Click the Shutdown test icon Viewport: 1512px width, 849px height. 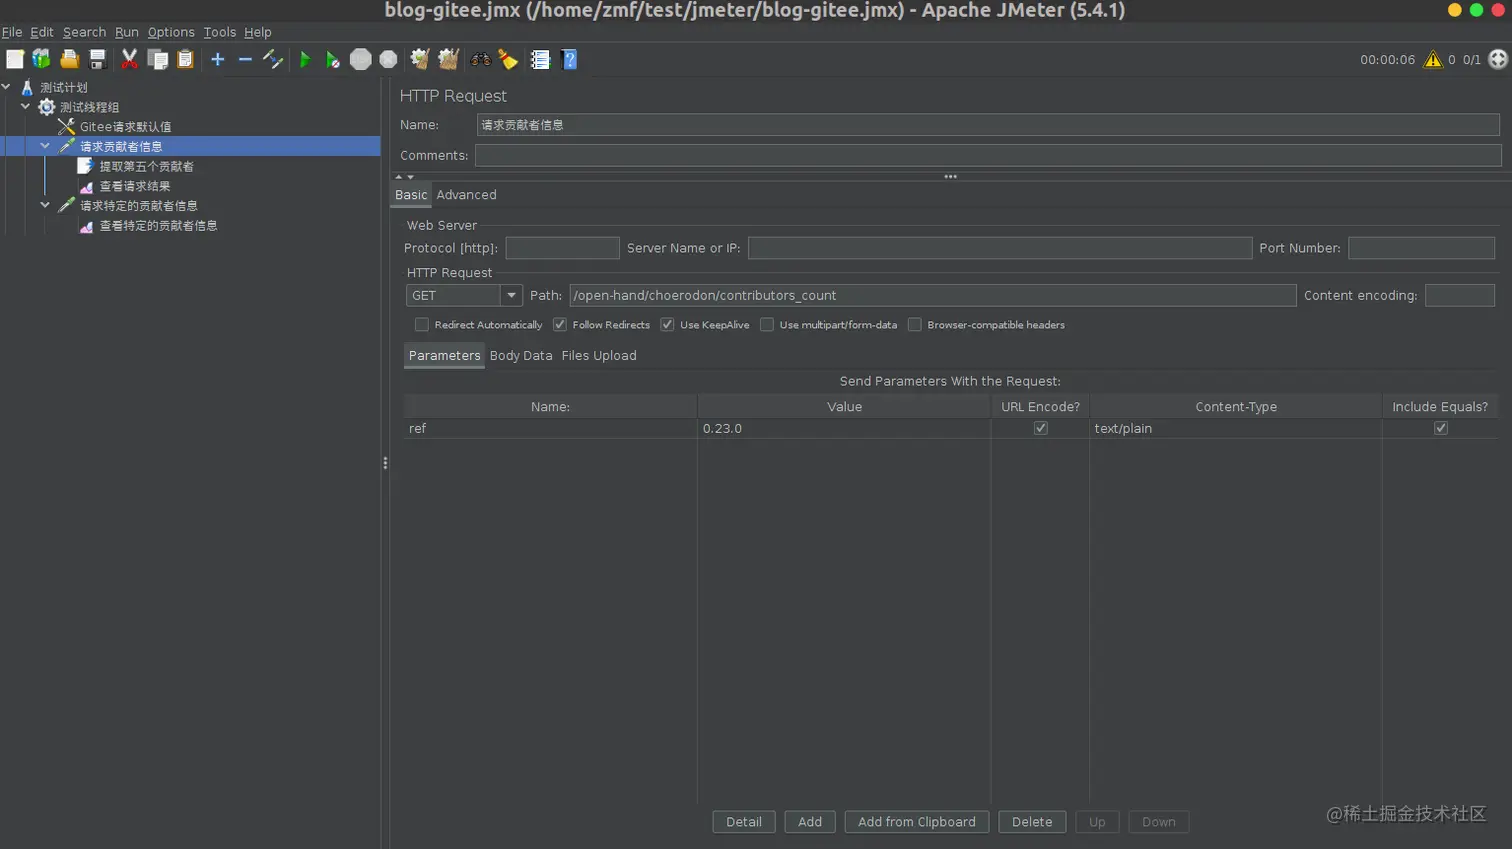(x=389, y=60)
